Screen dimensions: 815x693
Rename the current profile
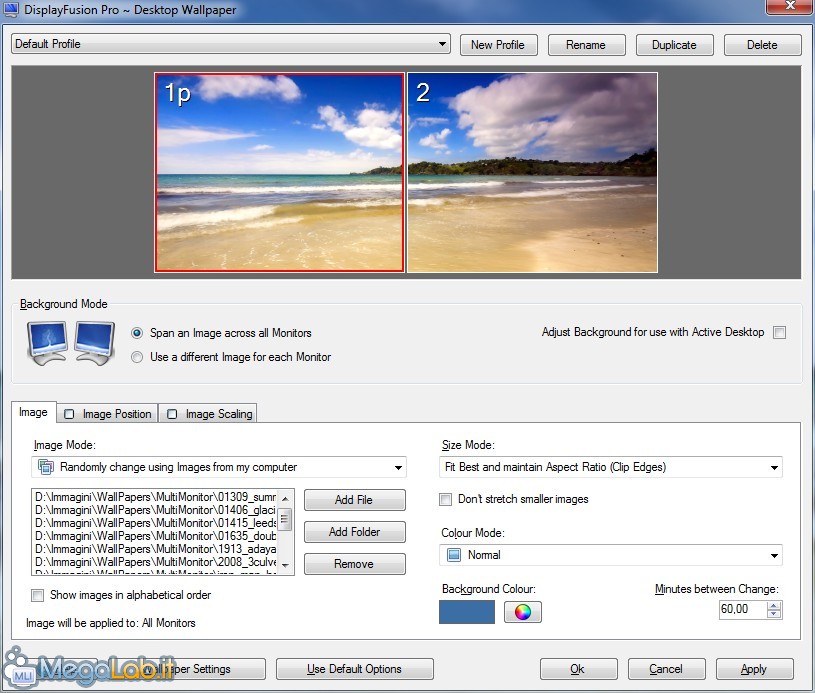pos(586,45)
